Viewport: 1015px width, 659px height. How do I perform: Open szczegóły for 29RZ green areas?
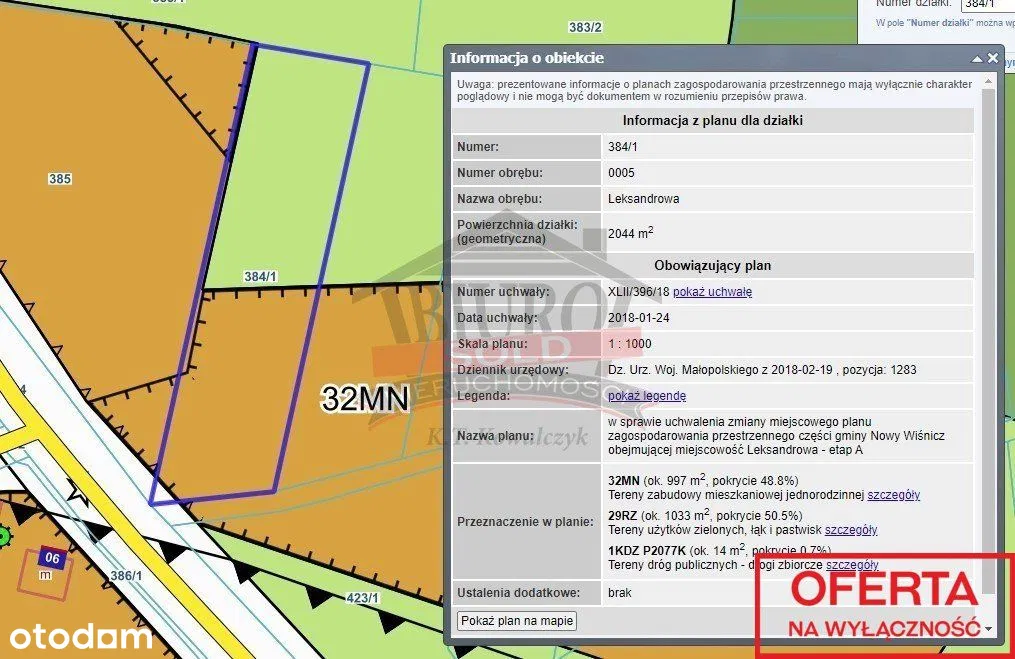(851, 530)
